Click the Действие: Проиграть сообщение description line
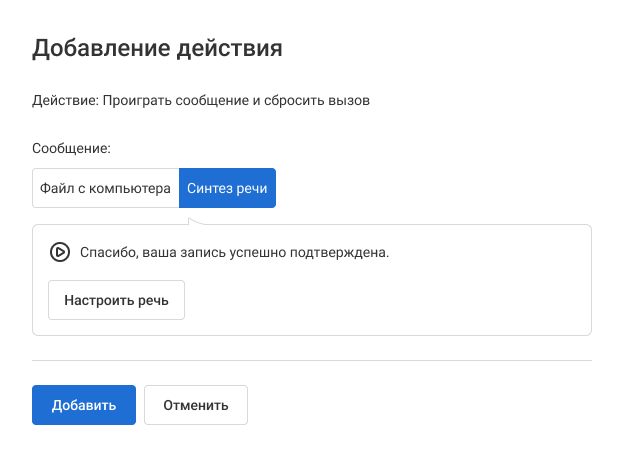This screenshot has height=457, width=624. click(201, 101)
